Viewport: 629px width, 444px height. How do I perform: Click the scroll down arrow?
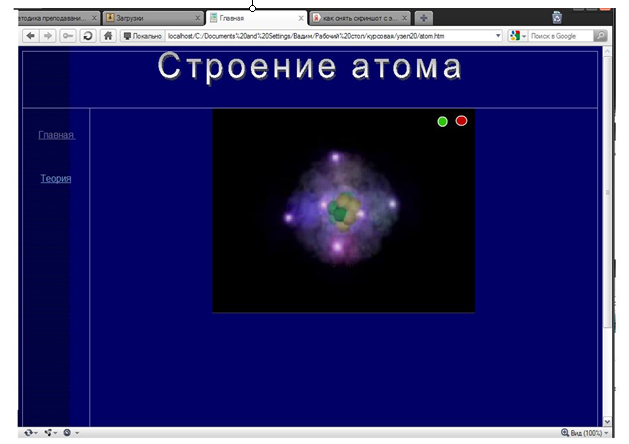(607, 422)
